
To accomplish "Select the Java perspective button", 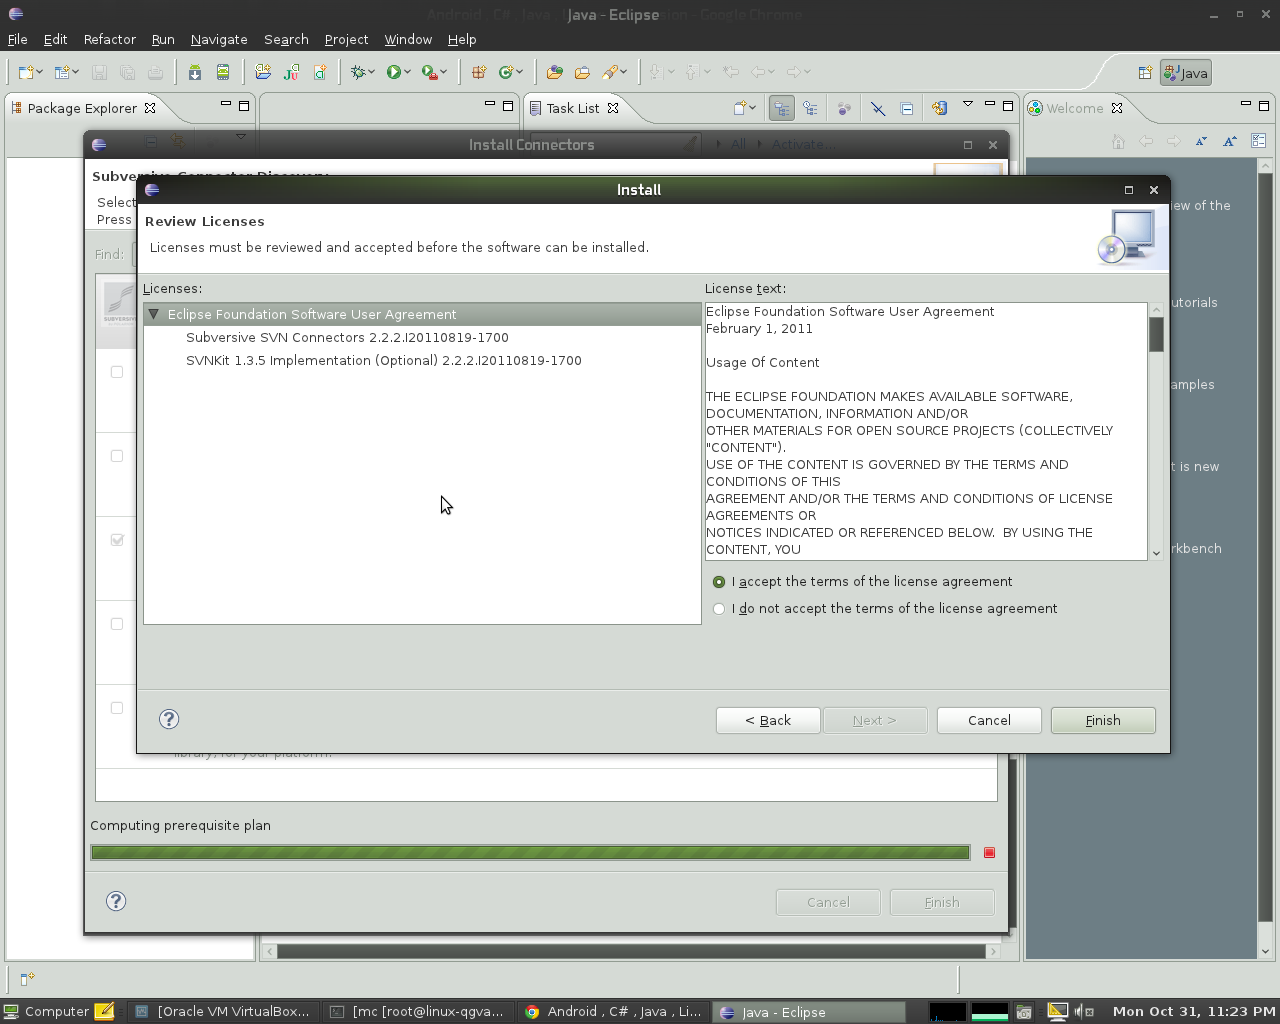I will 1186,73.
